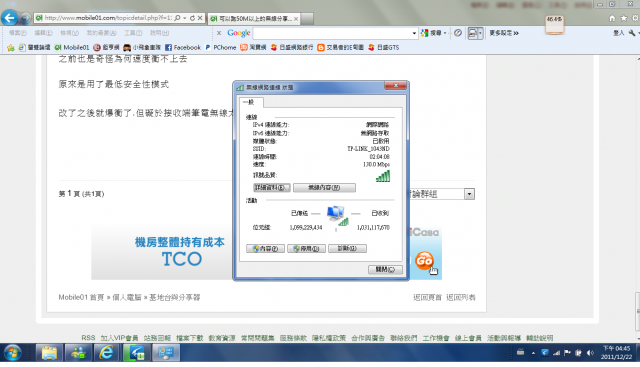Open the address bar history dropdown arrow
The image size is (640, 367).
(x=185, y=18)
